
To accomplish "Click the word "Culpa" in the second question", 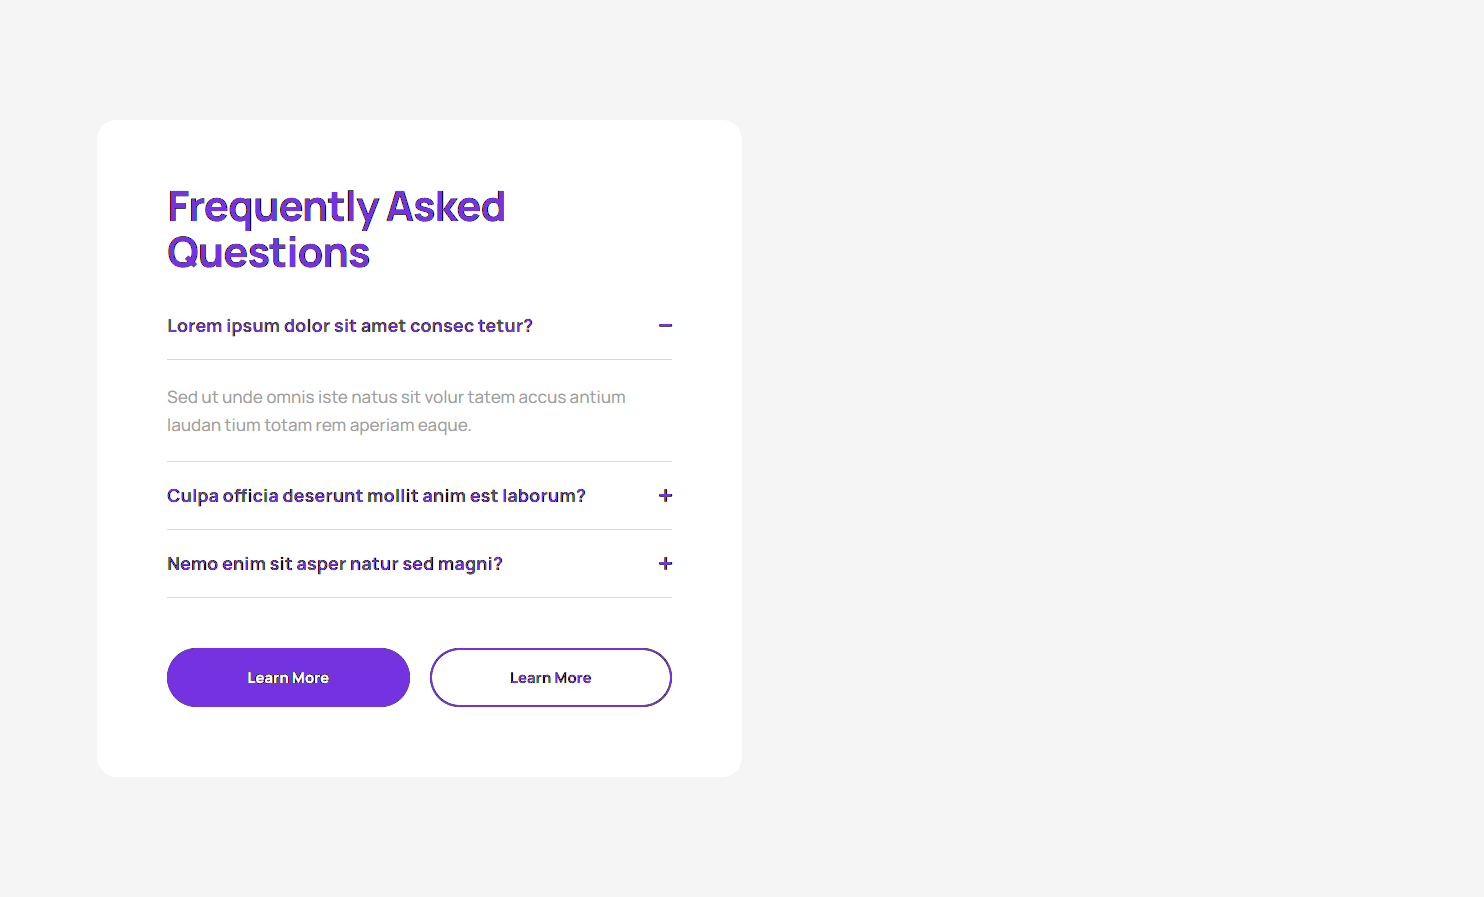I will (x=192, y=496).
